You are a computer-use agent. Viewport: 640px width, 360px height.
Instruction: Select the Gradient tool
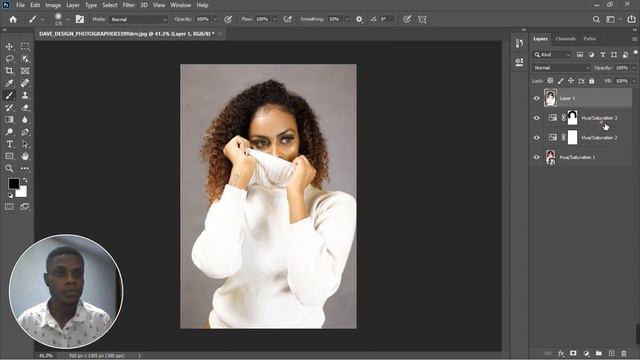[x=9, y=120]
